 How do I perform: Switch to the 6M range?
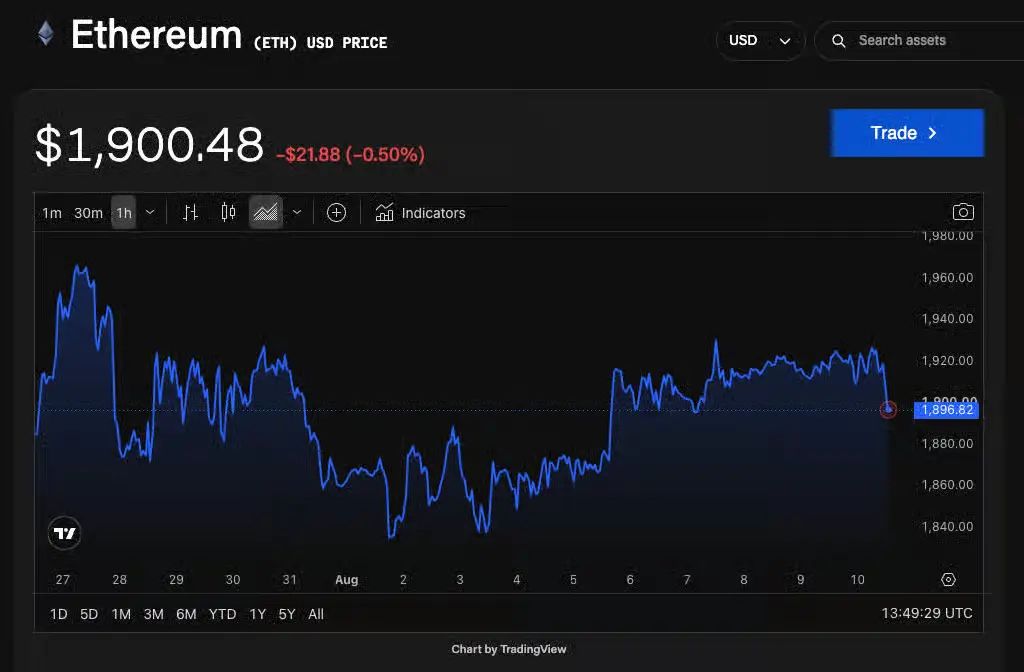pos(186,614)
